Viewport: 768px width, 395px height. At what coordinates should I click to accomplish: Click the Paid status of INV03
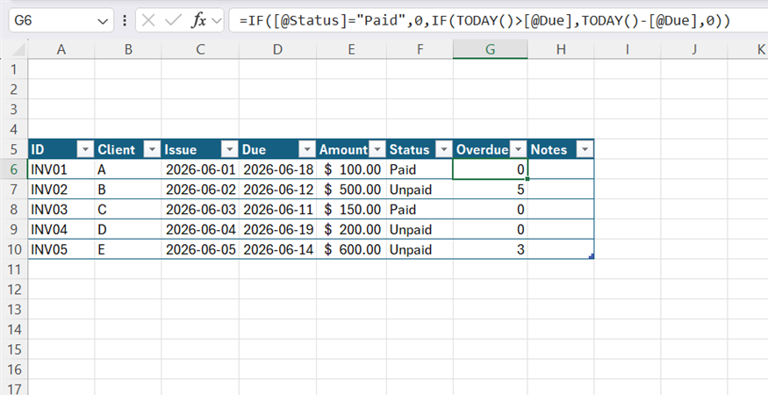(x=420, y=210)
